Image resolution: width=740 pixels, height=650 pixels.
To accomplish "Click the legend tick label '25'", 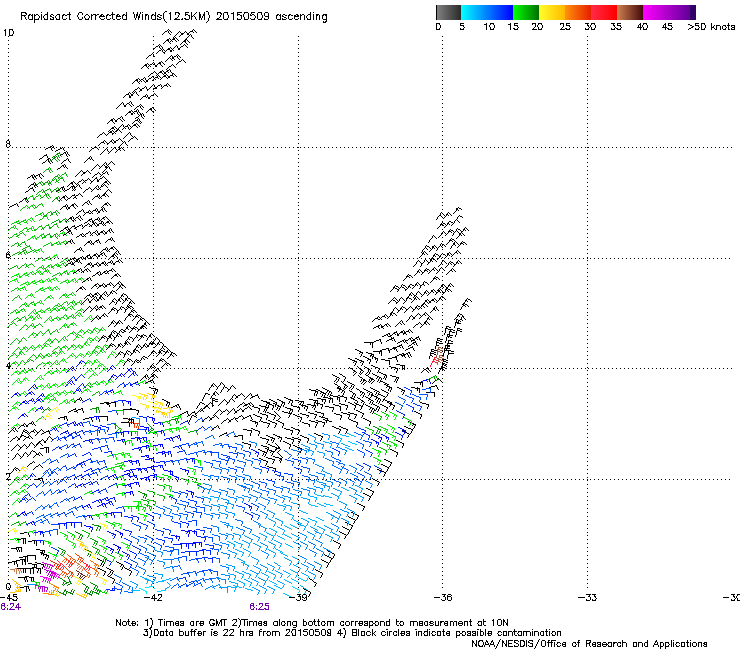I will coord(565,27).
